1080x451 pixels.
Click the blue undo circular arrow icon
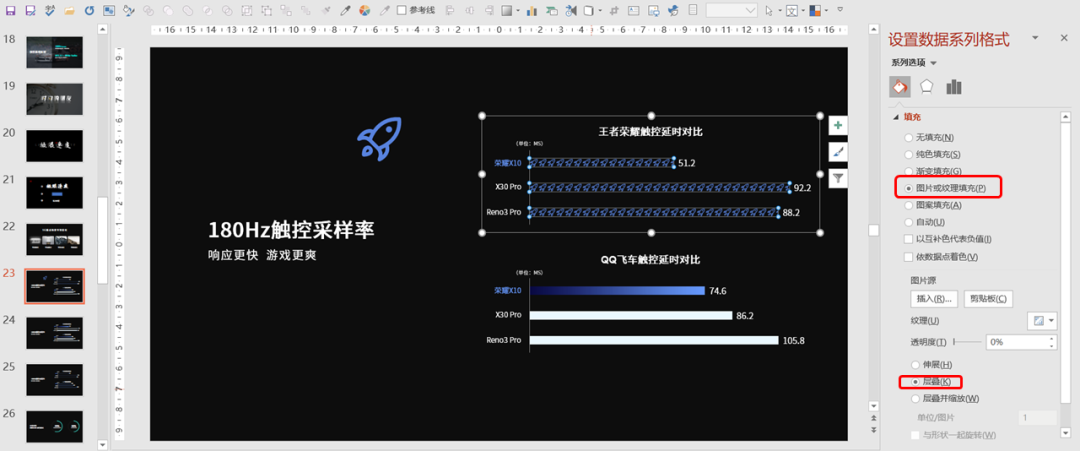click(x=89, y=10)
